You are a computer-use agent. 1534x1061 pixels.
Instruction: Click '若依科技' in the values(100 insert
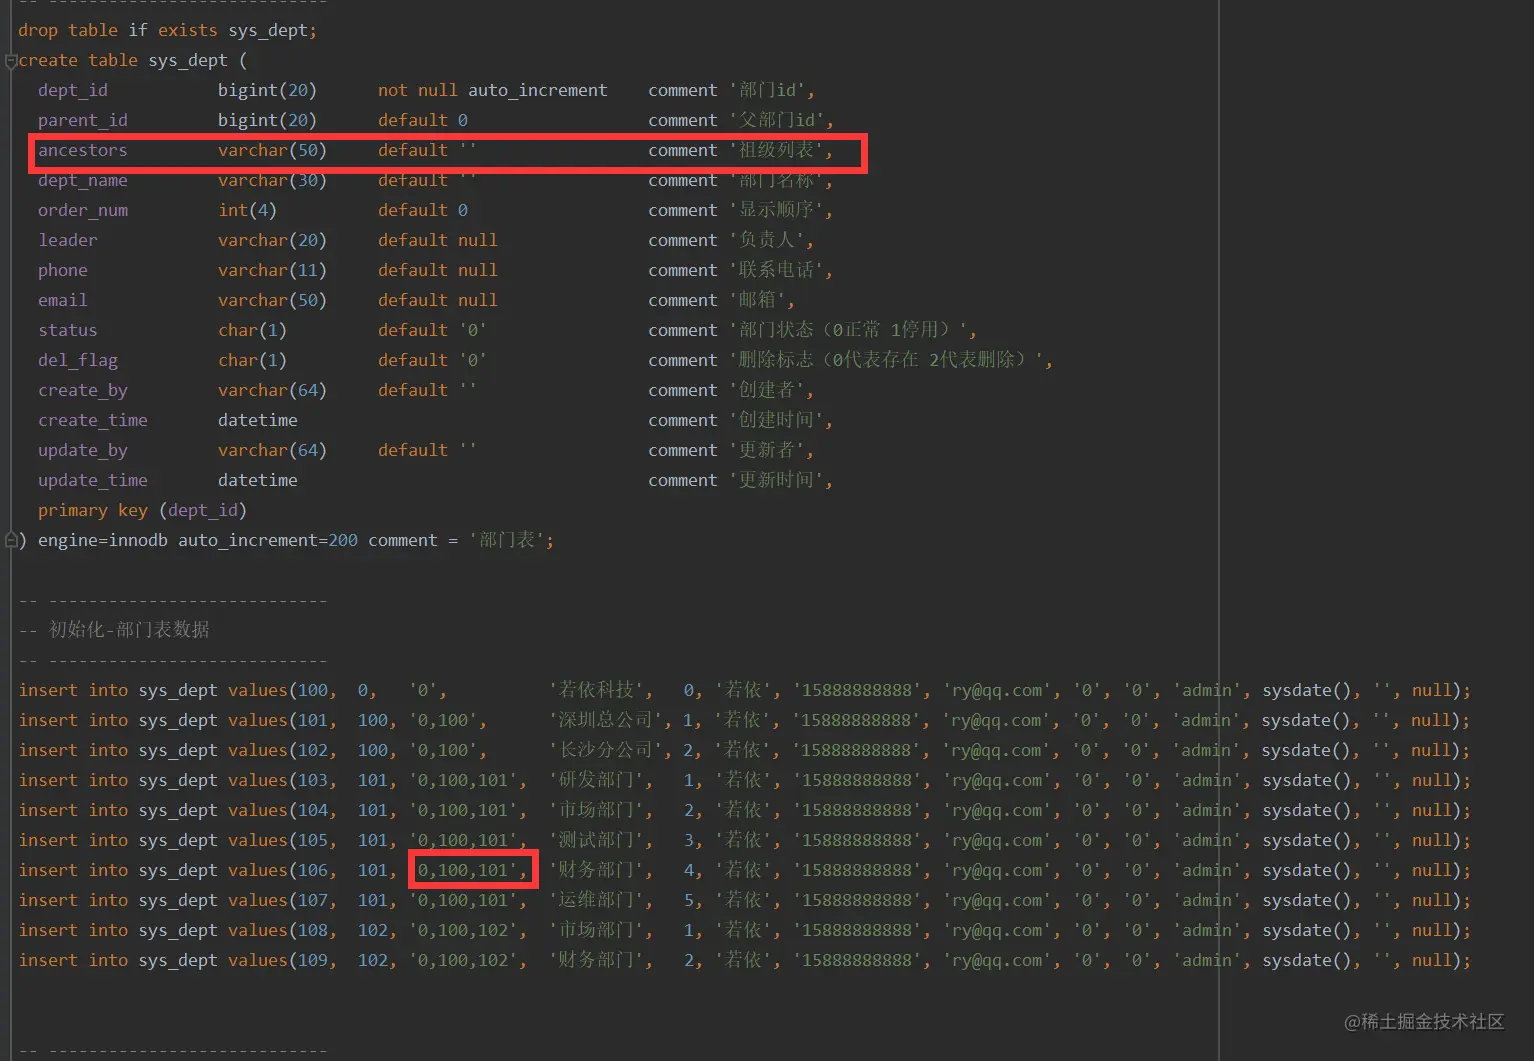point(596,690)
